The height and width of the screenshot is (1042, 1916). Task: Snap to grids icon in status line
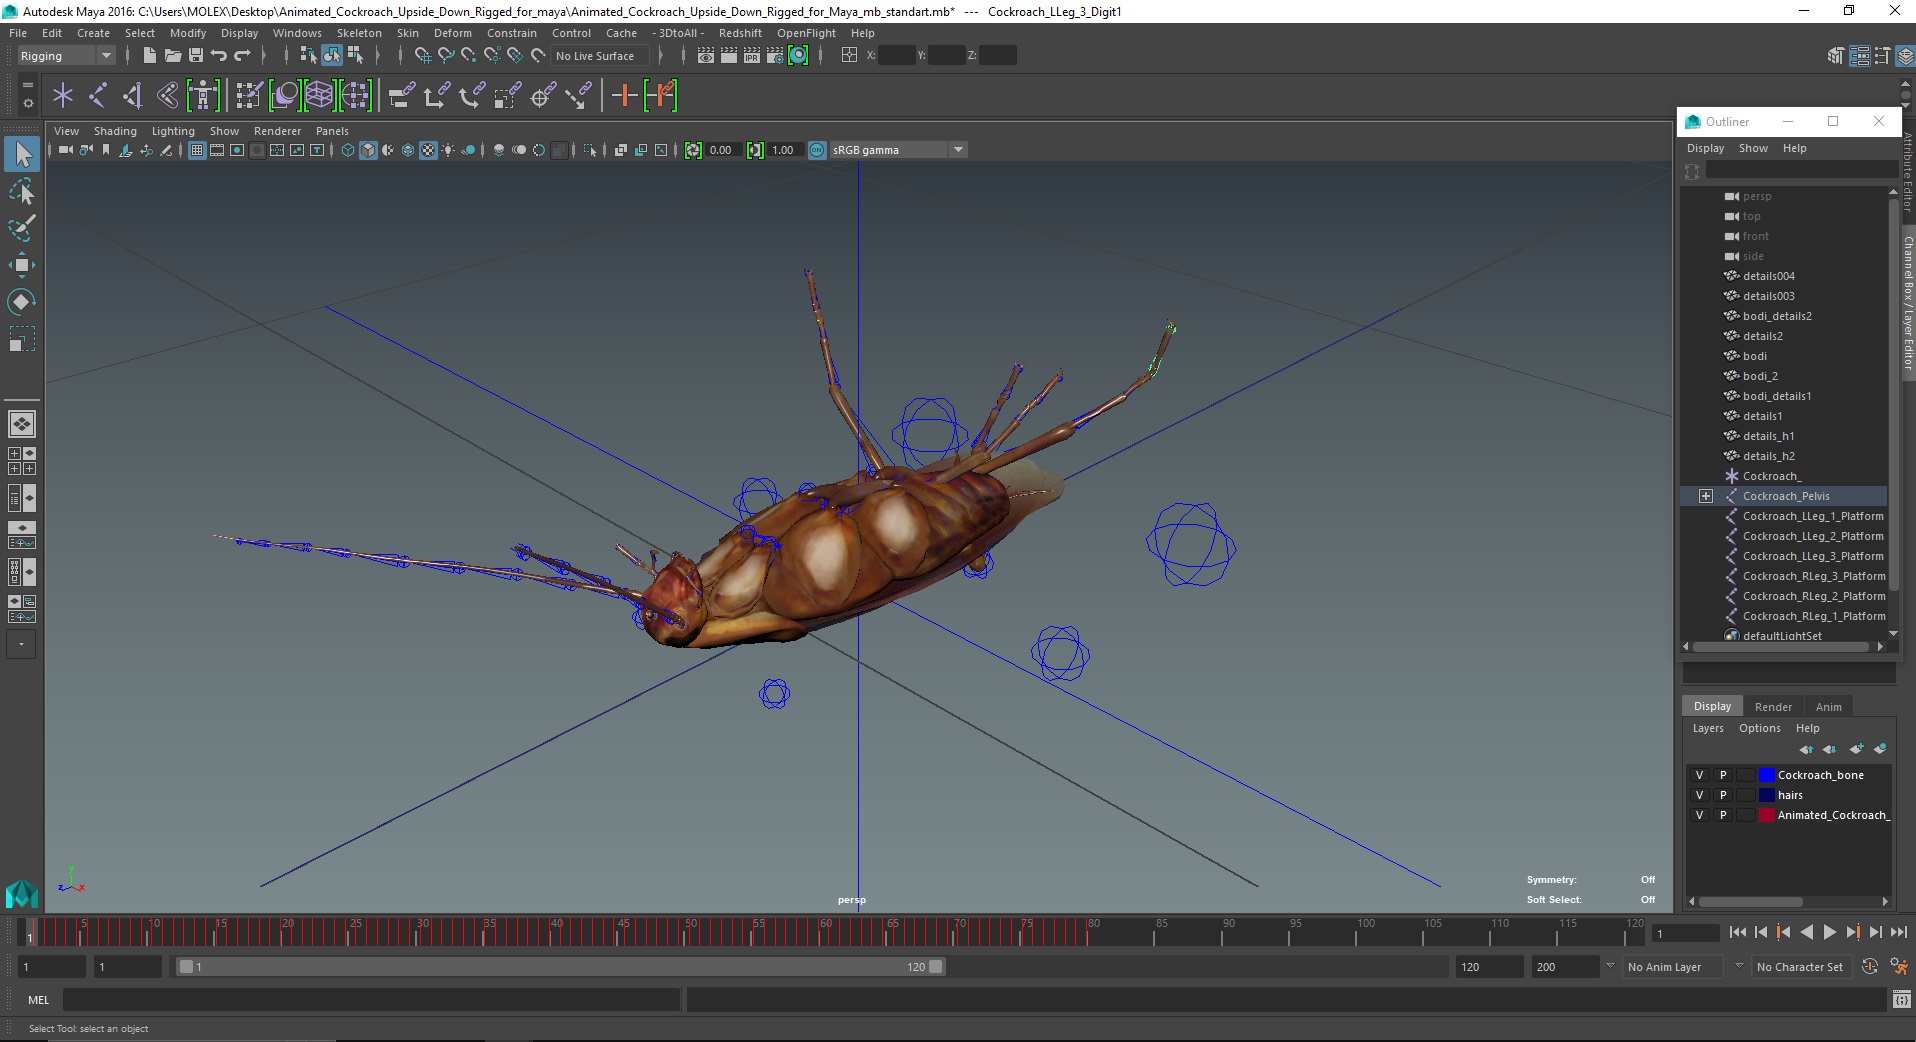point(423,55)
